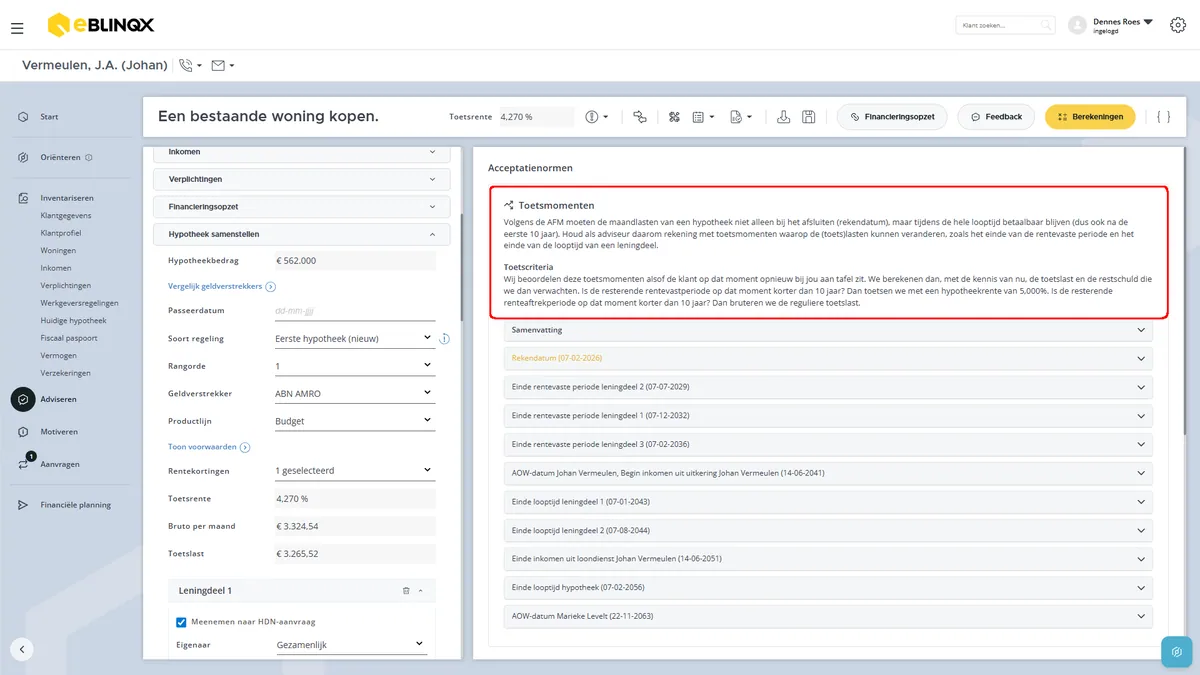Go to Adviseren in the sidebar
Image resolution: width=1200 pixels, height=675 pixels.
click(58, 399)
